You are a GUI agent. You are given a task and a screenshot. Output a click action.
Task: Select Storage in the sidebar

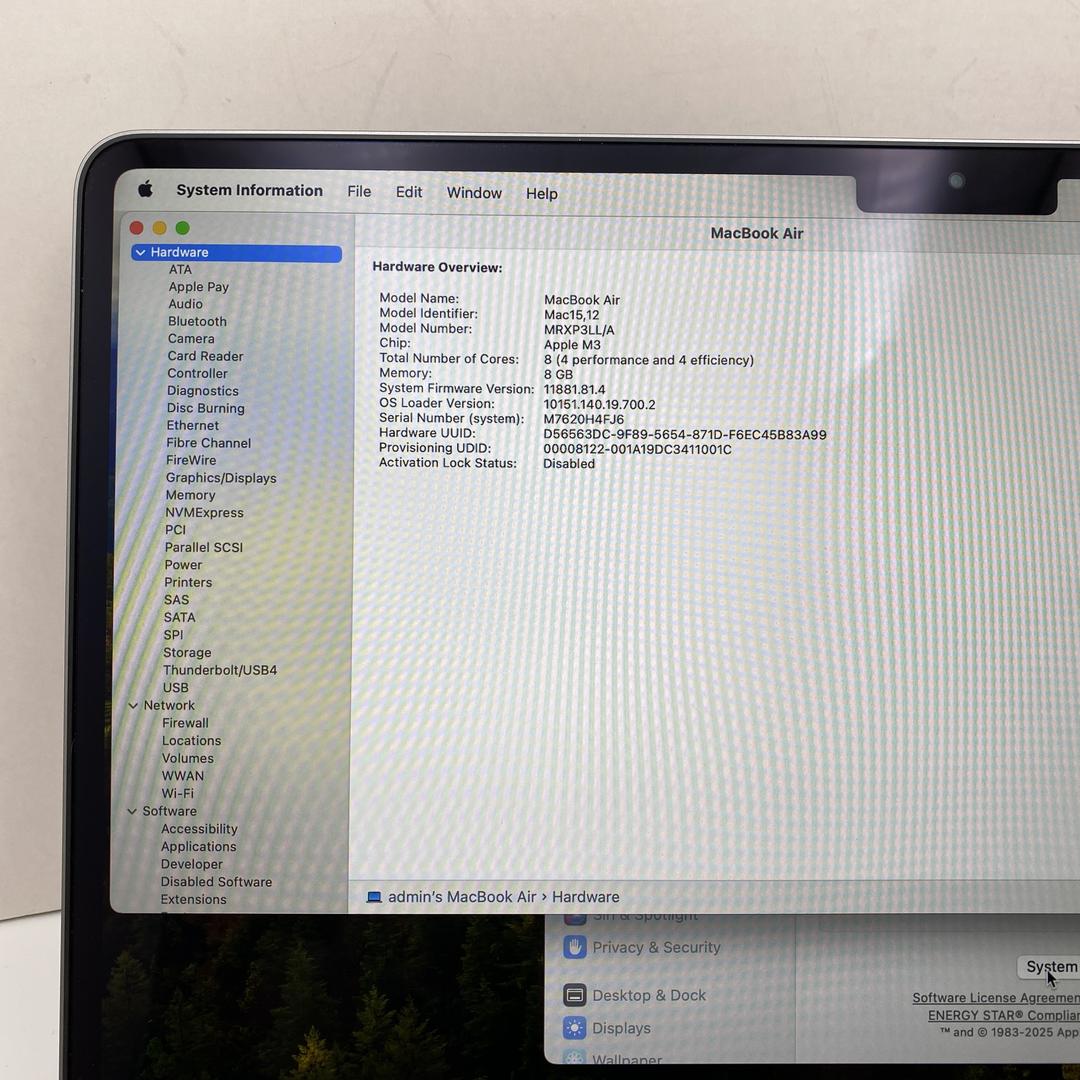point(187,652)
